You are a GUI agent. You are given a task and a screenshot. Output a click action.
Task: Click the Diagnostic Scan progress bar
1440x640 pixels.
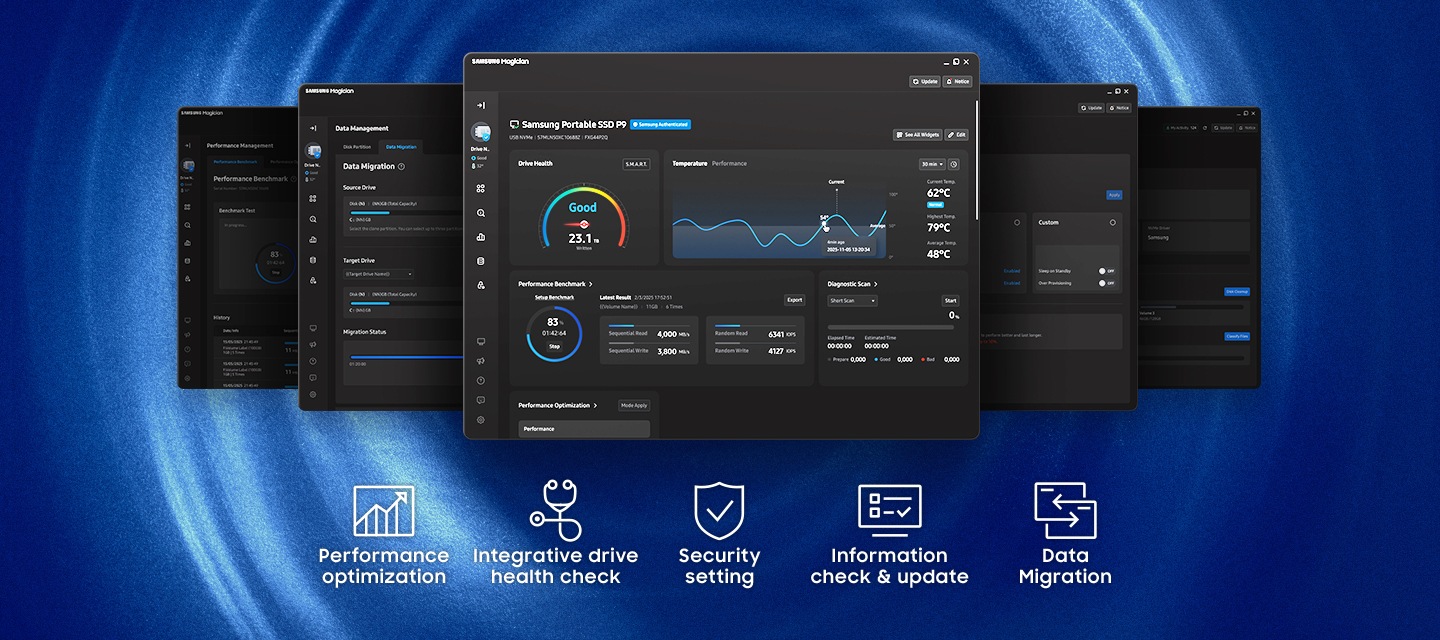coord(893,326)
